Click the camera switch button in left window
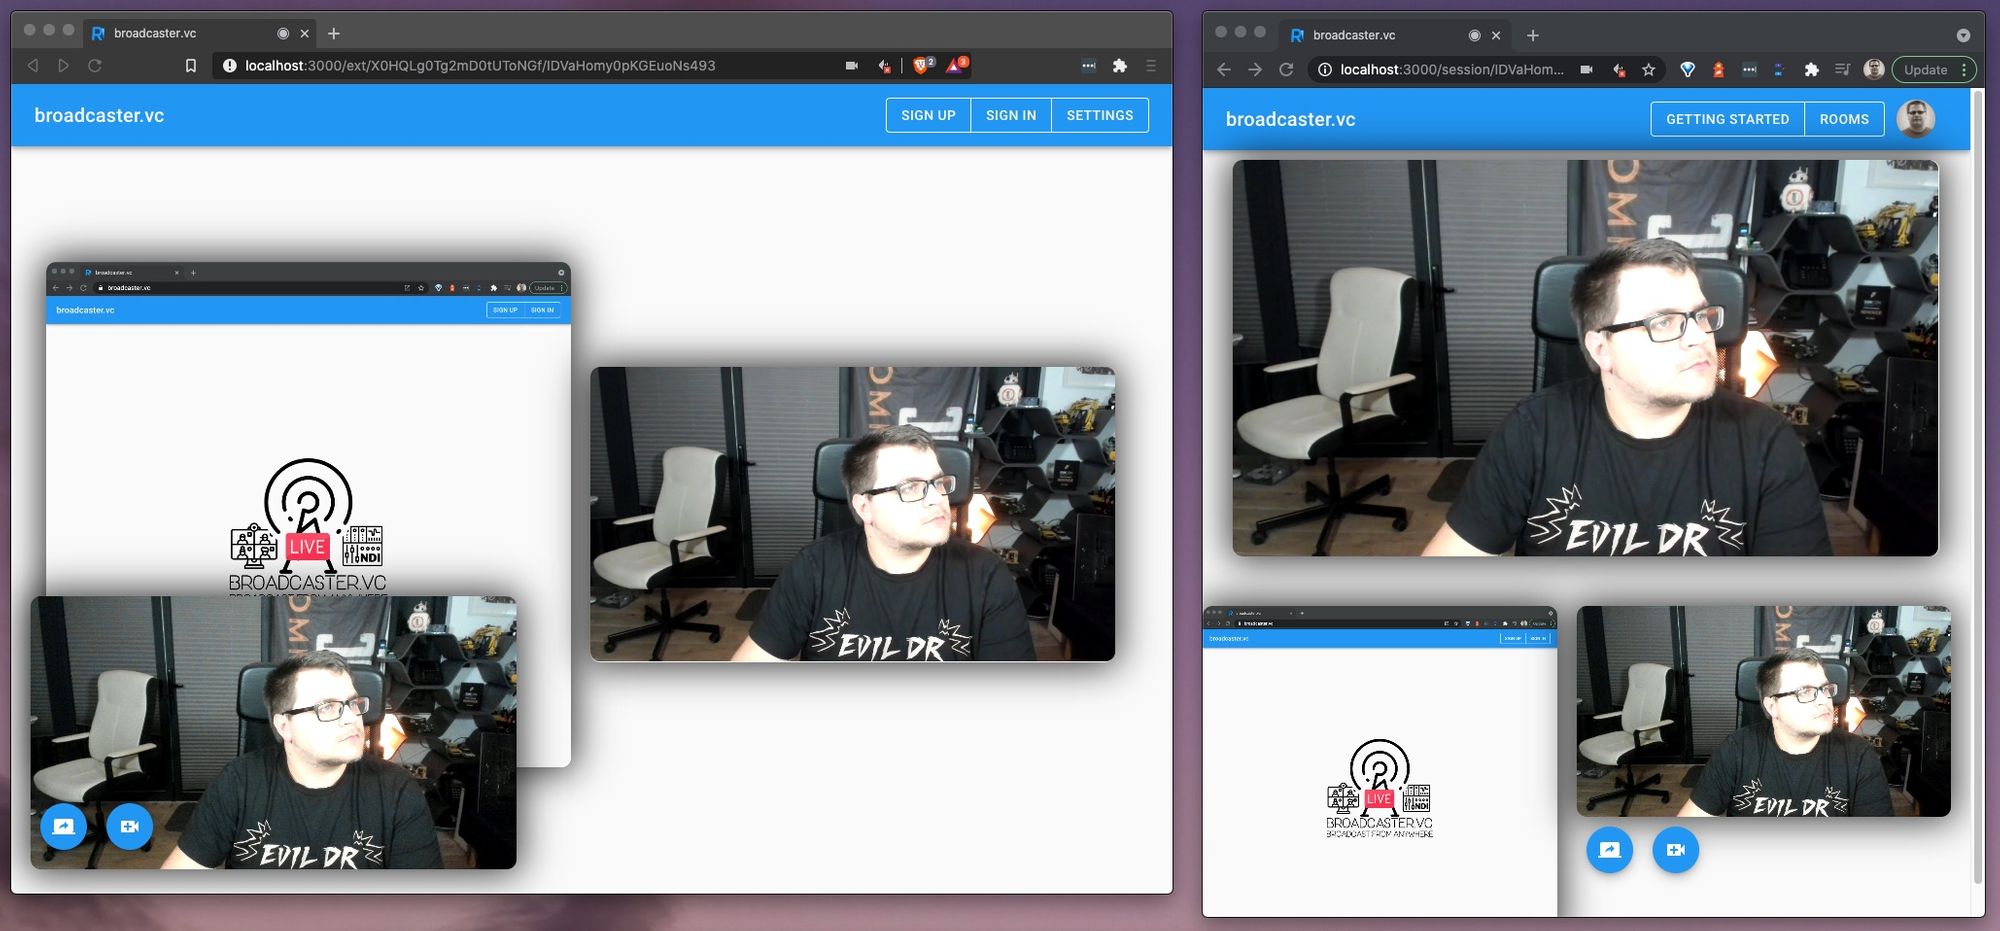This screenshot has width=2000, height=931. pos(129,826)
